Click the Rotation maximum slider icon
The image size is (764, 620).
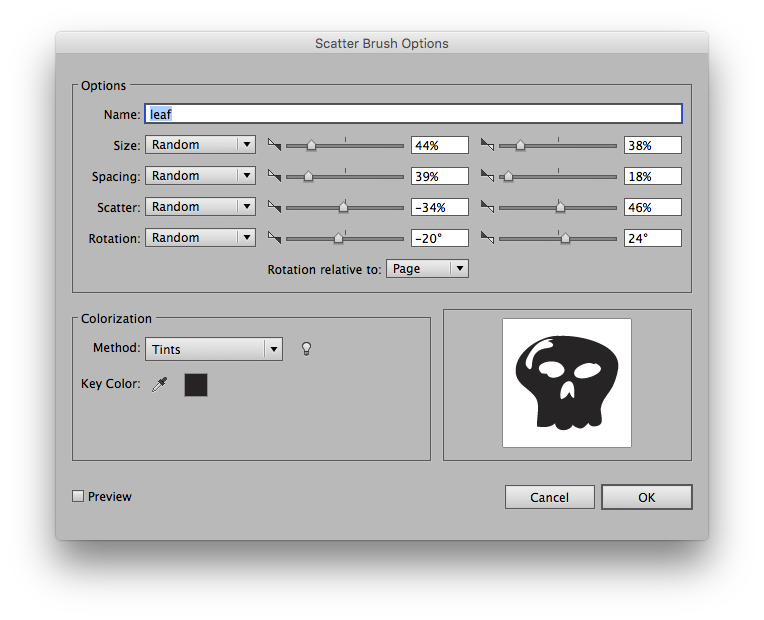(488, 238)
